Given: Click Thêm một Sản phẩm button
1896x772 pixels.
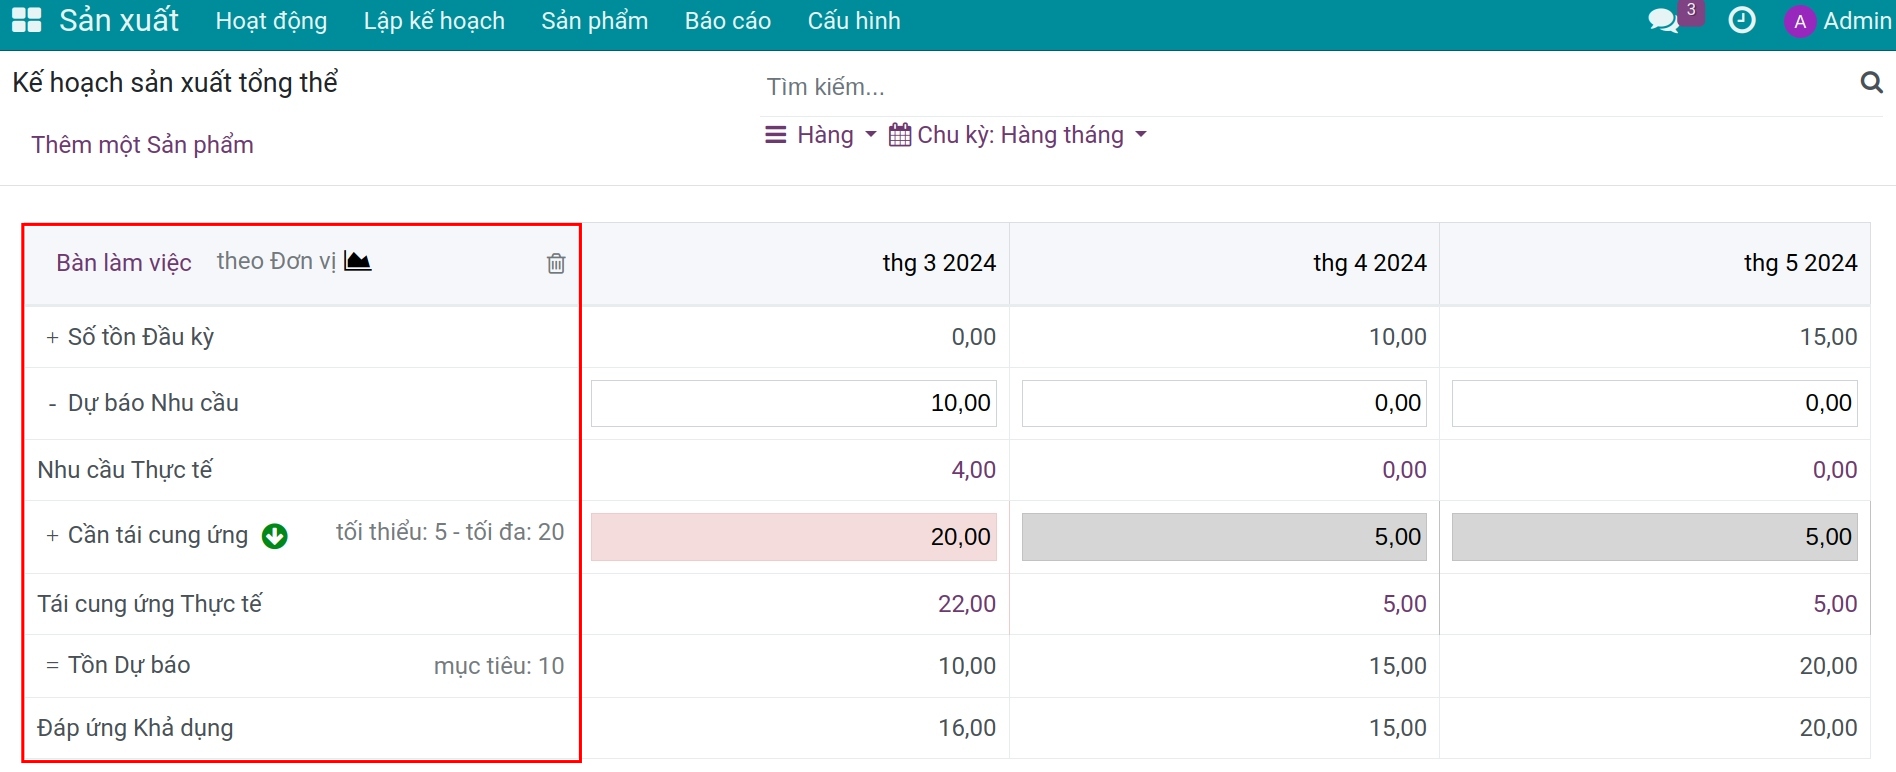Looking at the screenshot, I should pos(142,145).
